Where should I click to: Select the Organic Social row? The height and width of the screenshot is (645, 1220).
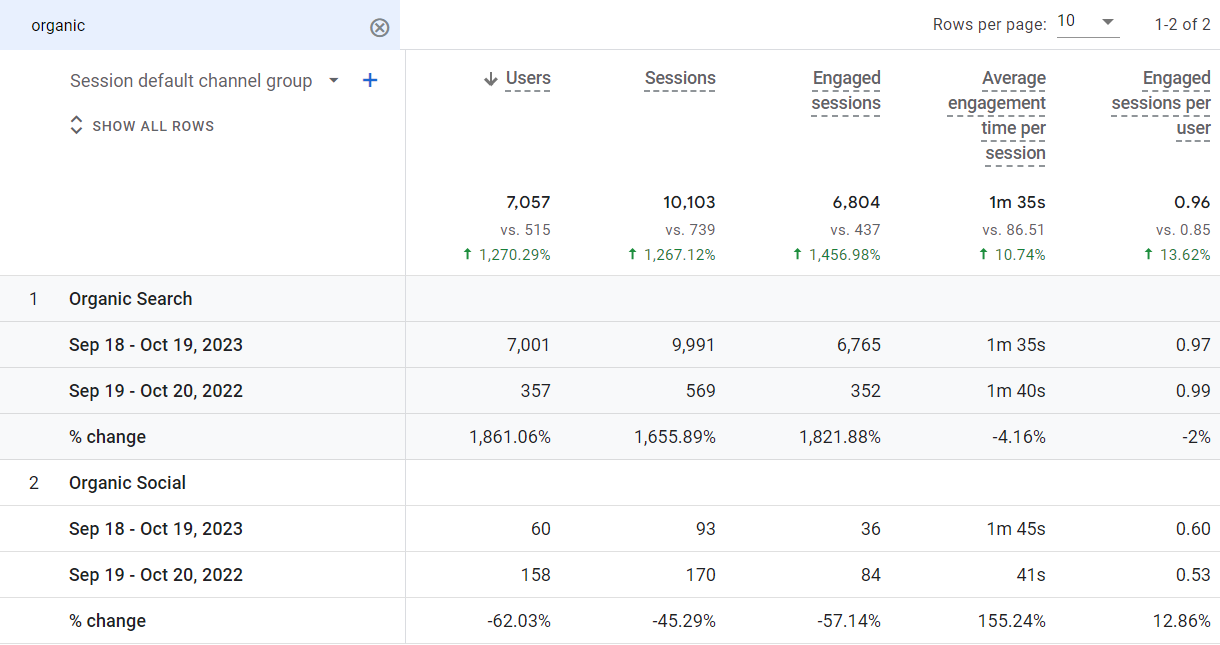127,483
